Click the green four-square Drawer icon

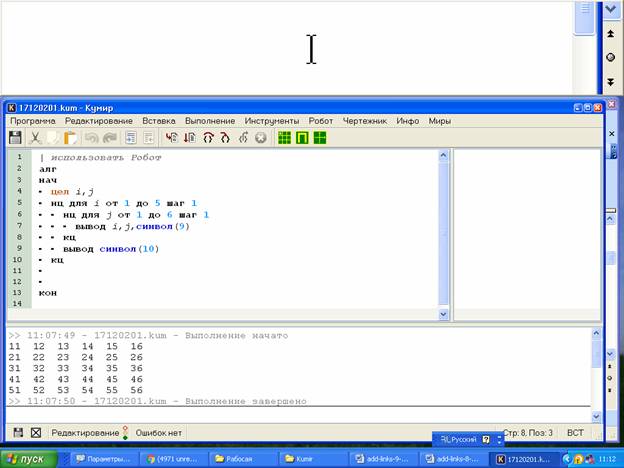[x=320, y=138]
